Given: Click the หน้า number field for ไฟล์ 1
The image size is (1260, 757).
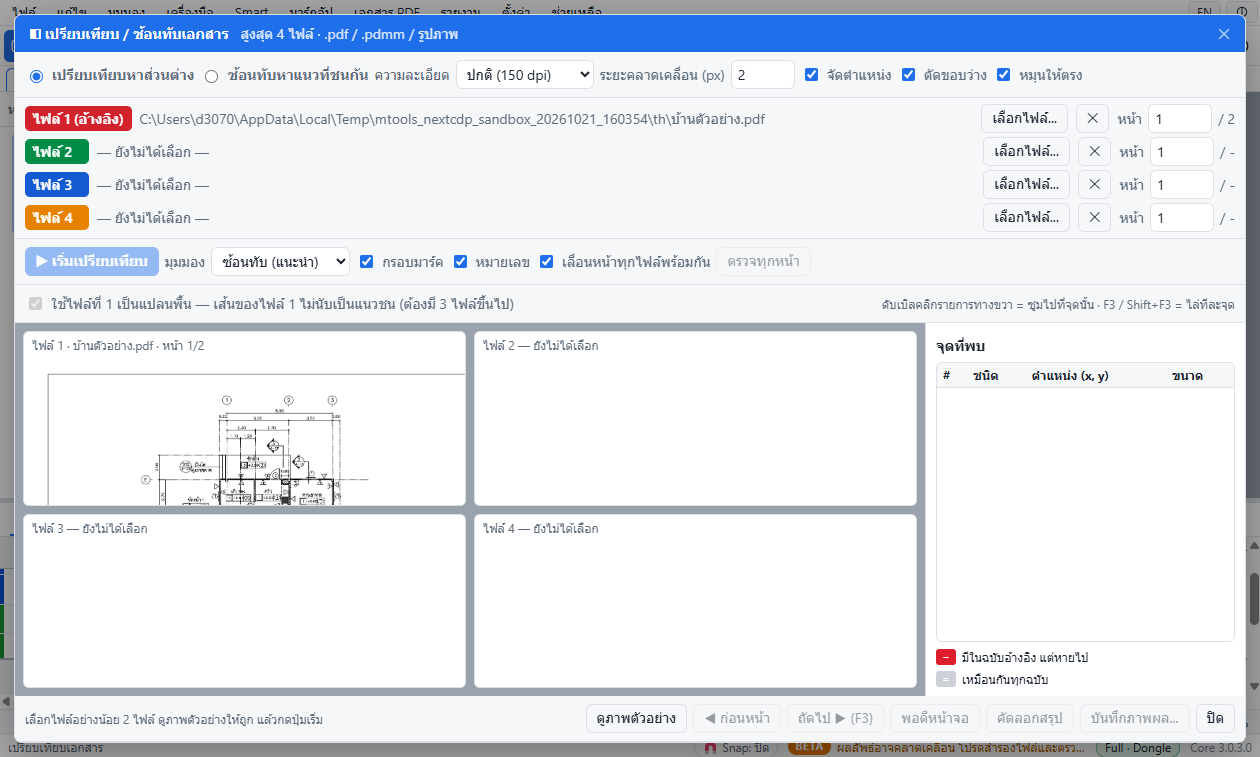Looking at the screenshot, I should (x=1180, y=119).
